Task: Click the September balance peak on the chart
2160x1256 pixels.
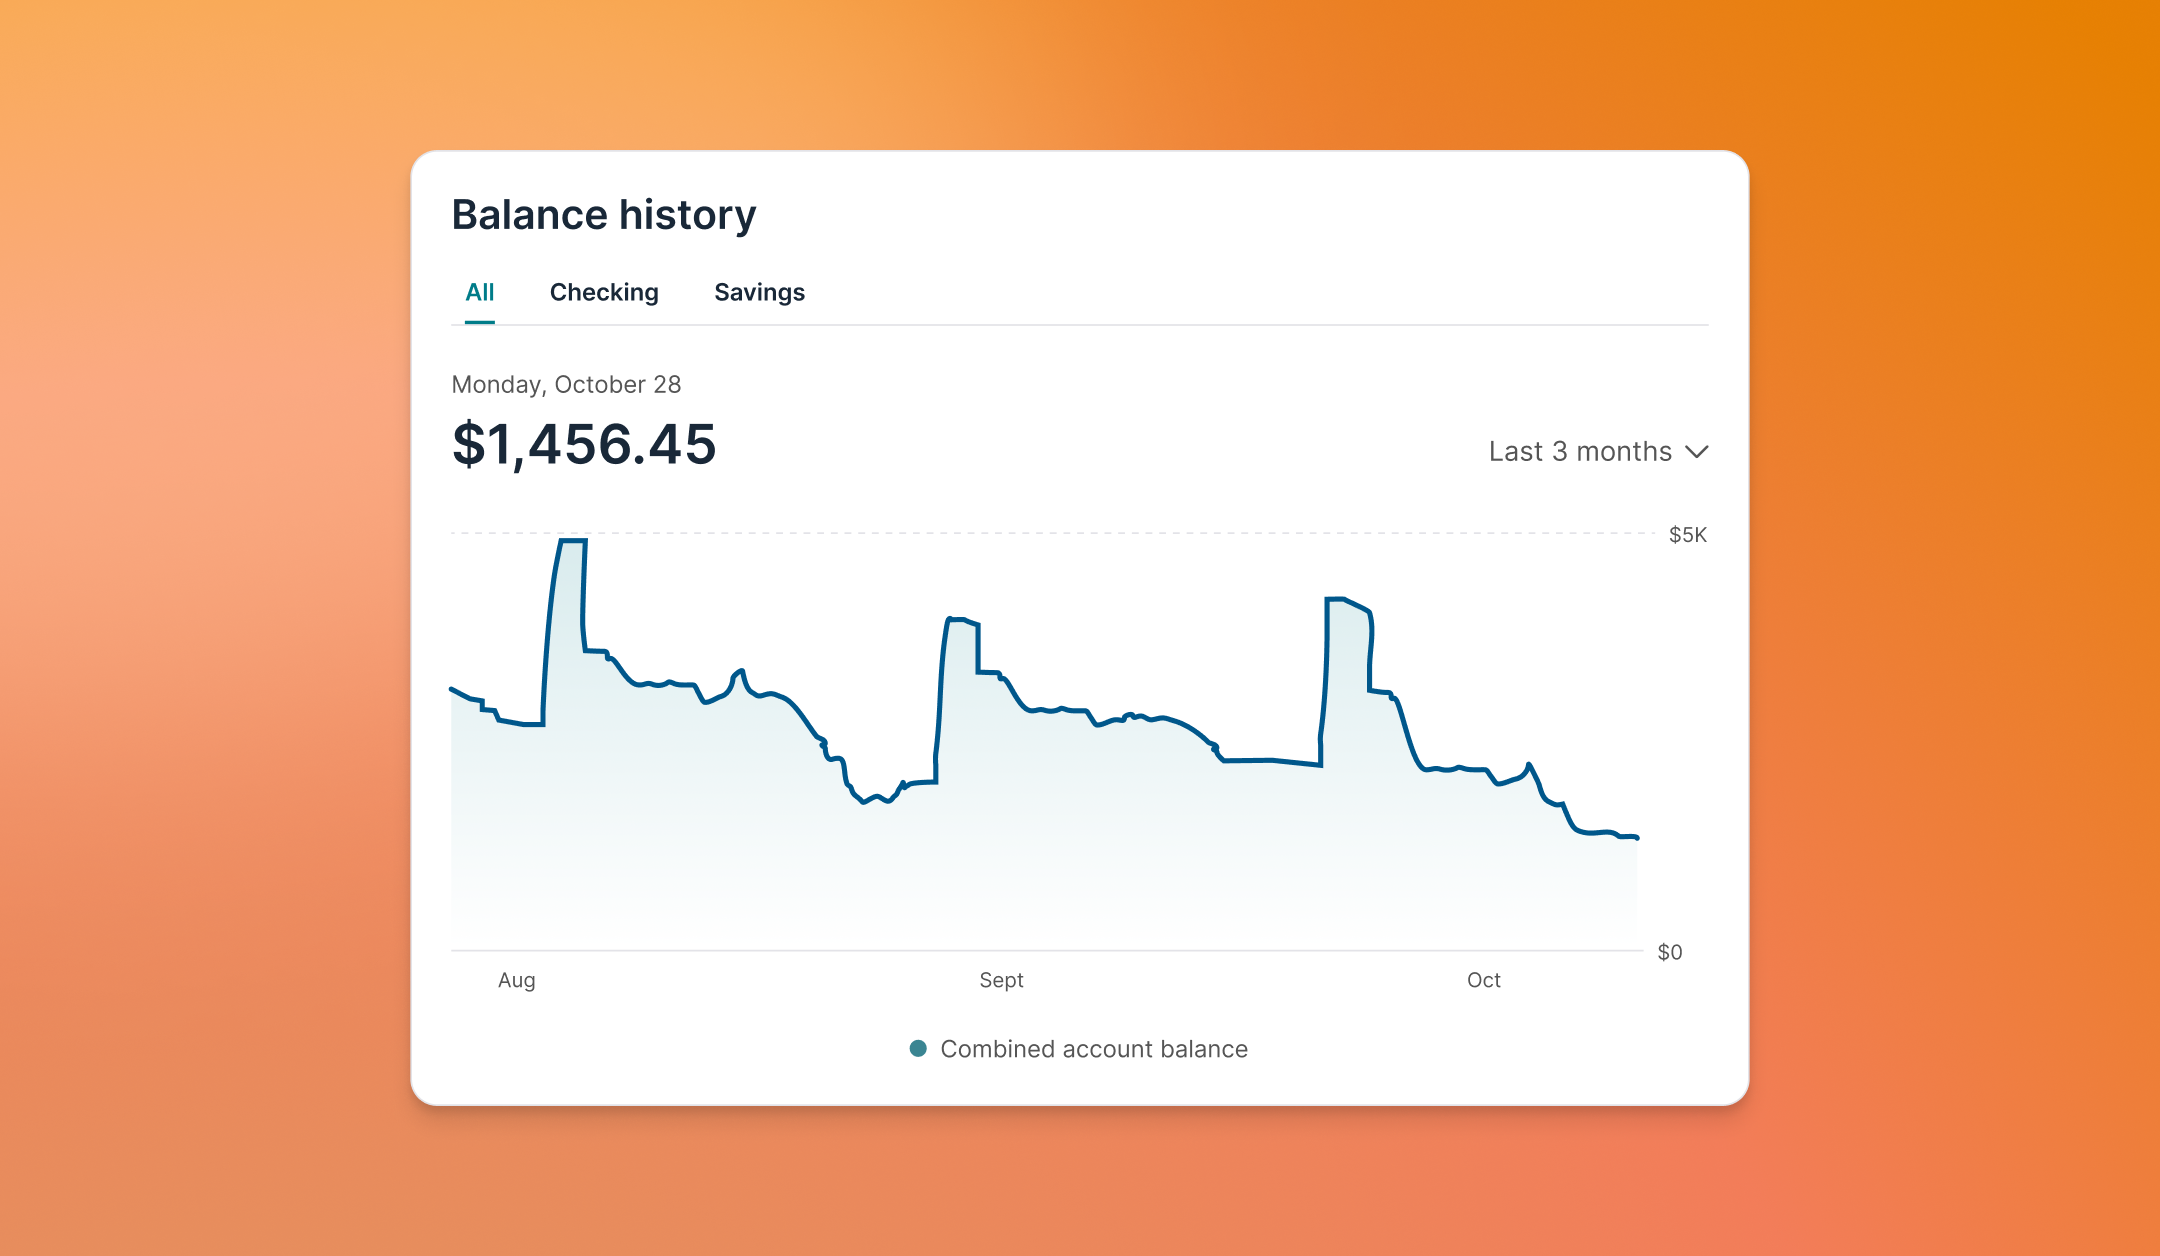Action: pyautogui.click(x=958, y=620)
